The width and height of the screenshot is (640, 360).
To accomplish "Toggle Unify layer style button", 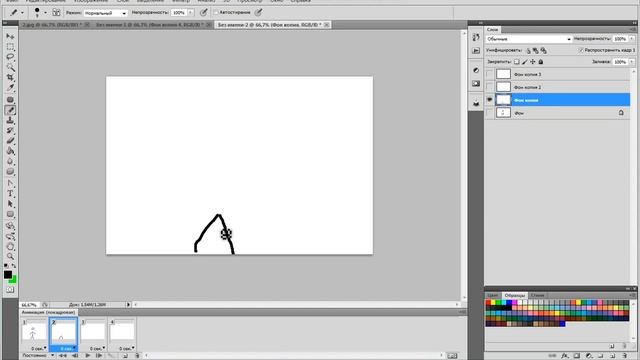I will pos(543,51).
